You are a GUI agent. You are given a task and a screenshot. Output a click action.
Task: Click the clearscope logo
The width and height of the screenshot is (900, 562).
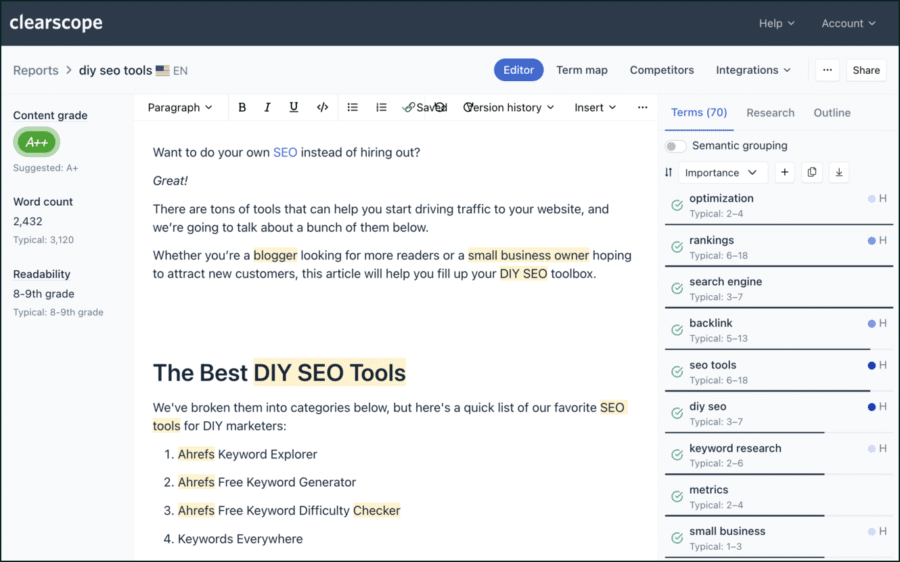pos(56,22)
